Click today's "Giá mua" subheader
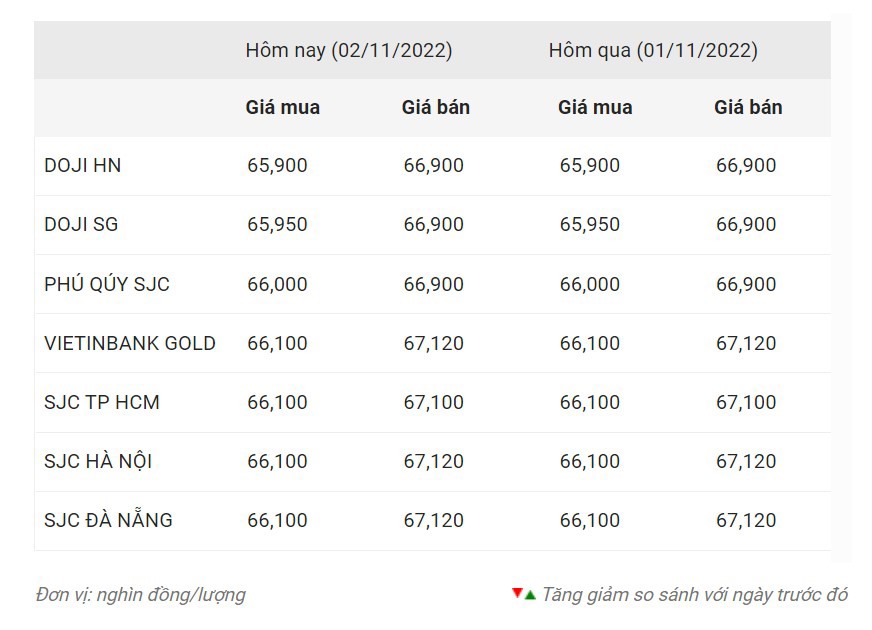Viewport: 872px width, 630px height. 283,107
